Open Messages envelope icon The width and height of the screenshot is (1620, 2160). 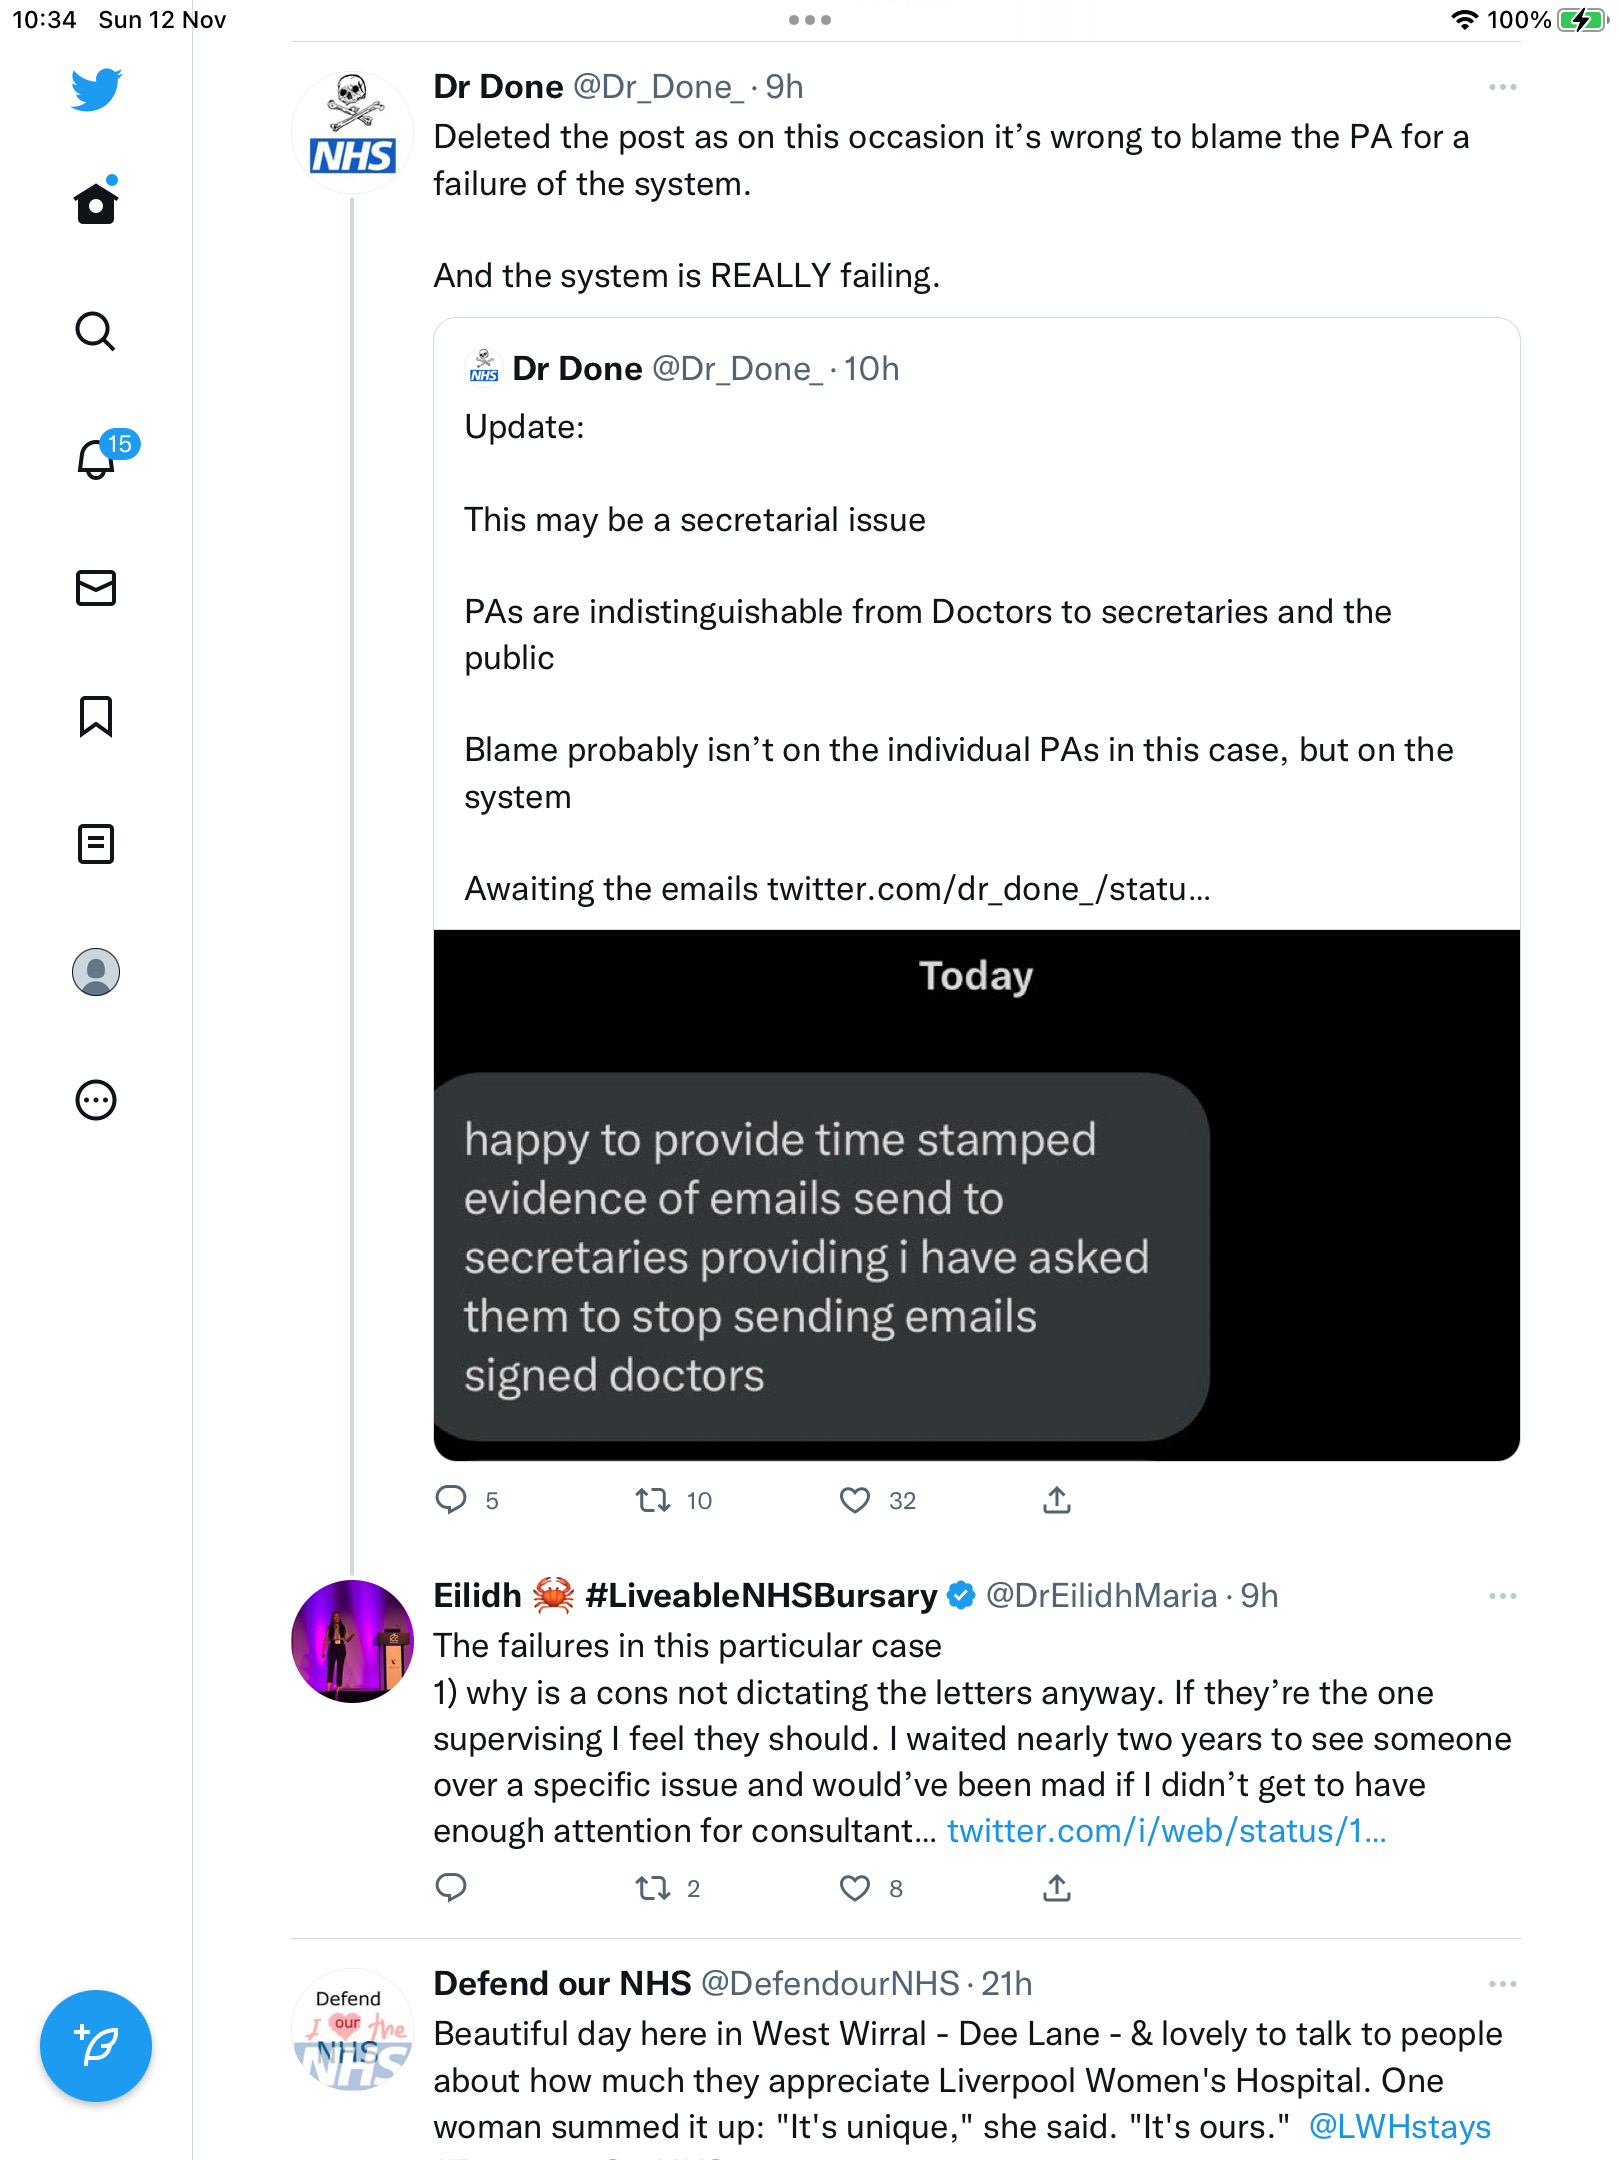point(96,588)
